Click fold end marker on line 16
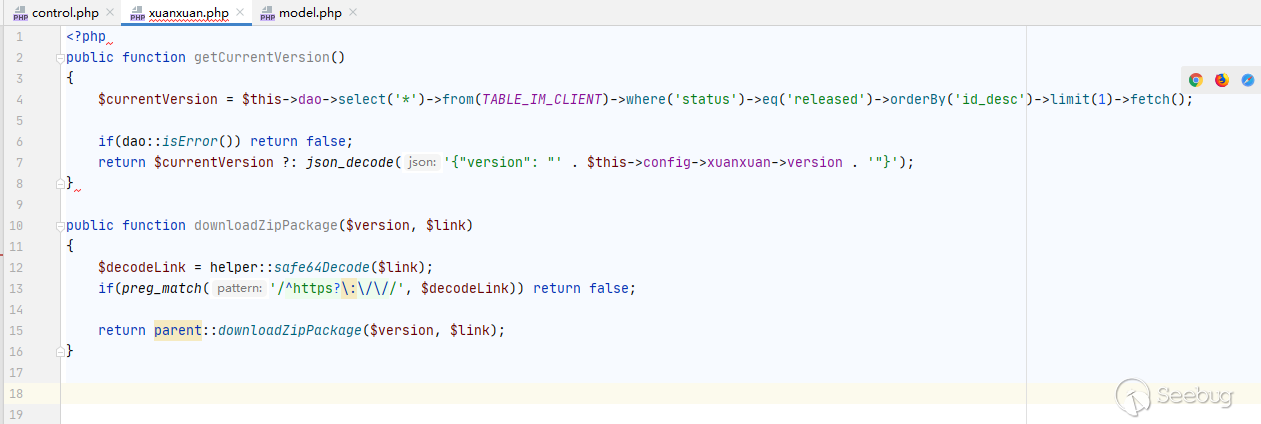 pyautogui.click(x=60, y=351)
